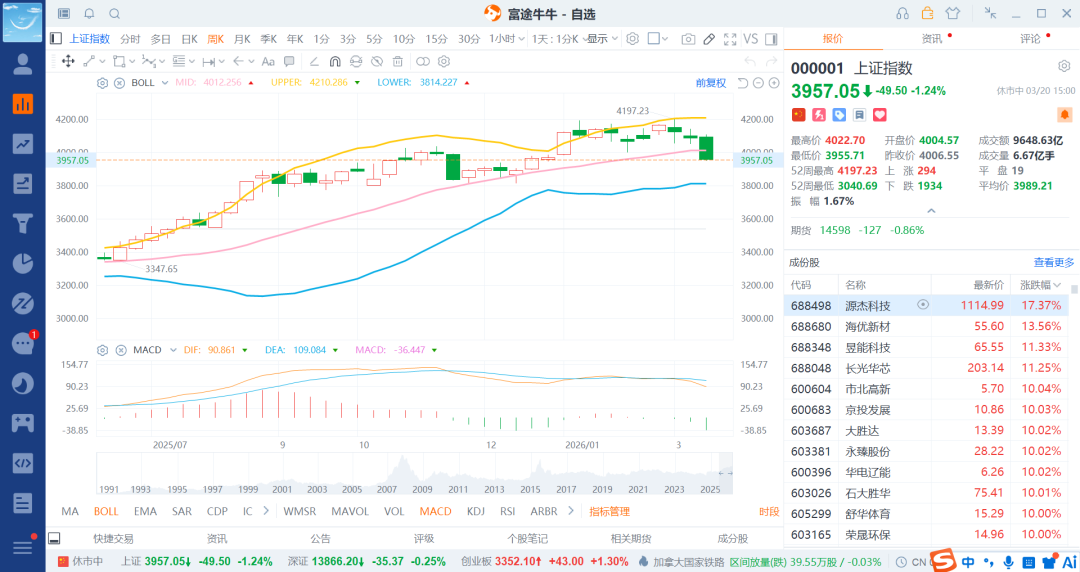Show more main indicators after IC
1080x572 pixels.
266,511
